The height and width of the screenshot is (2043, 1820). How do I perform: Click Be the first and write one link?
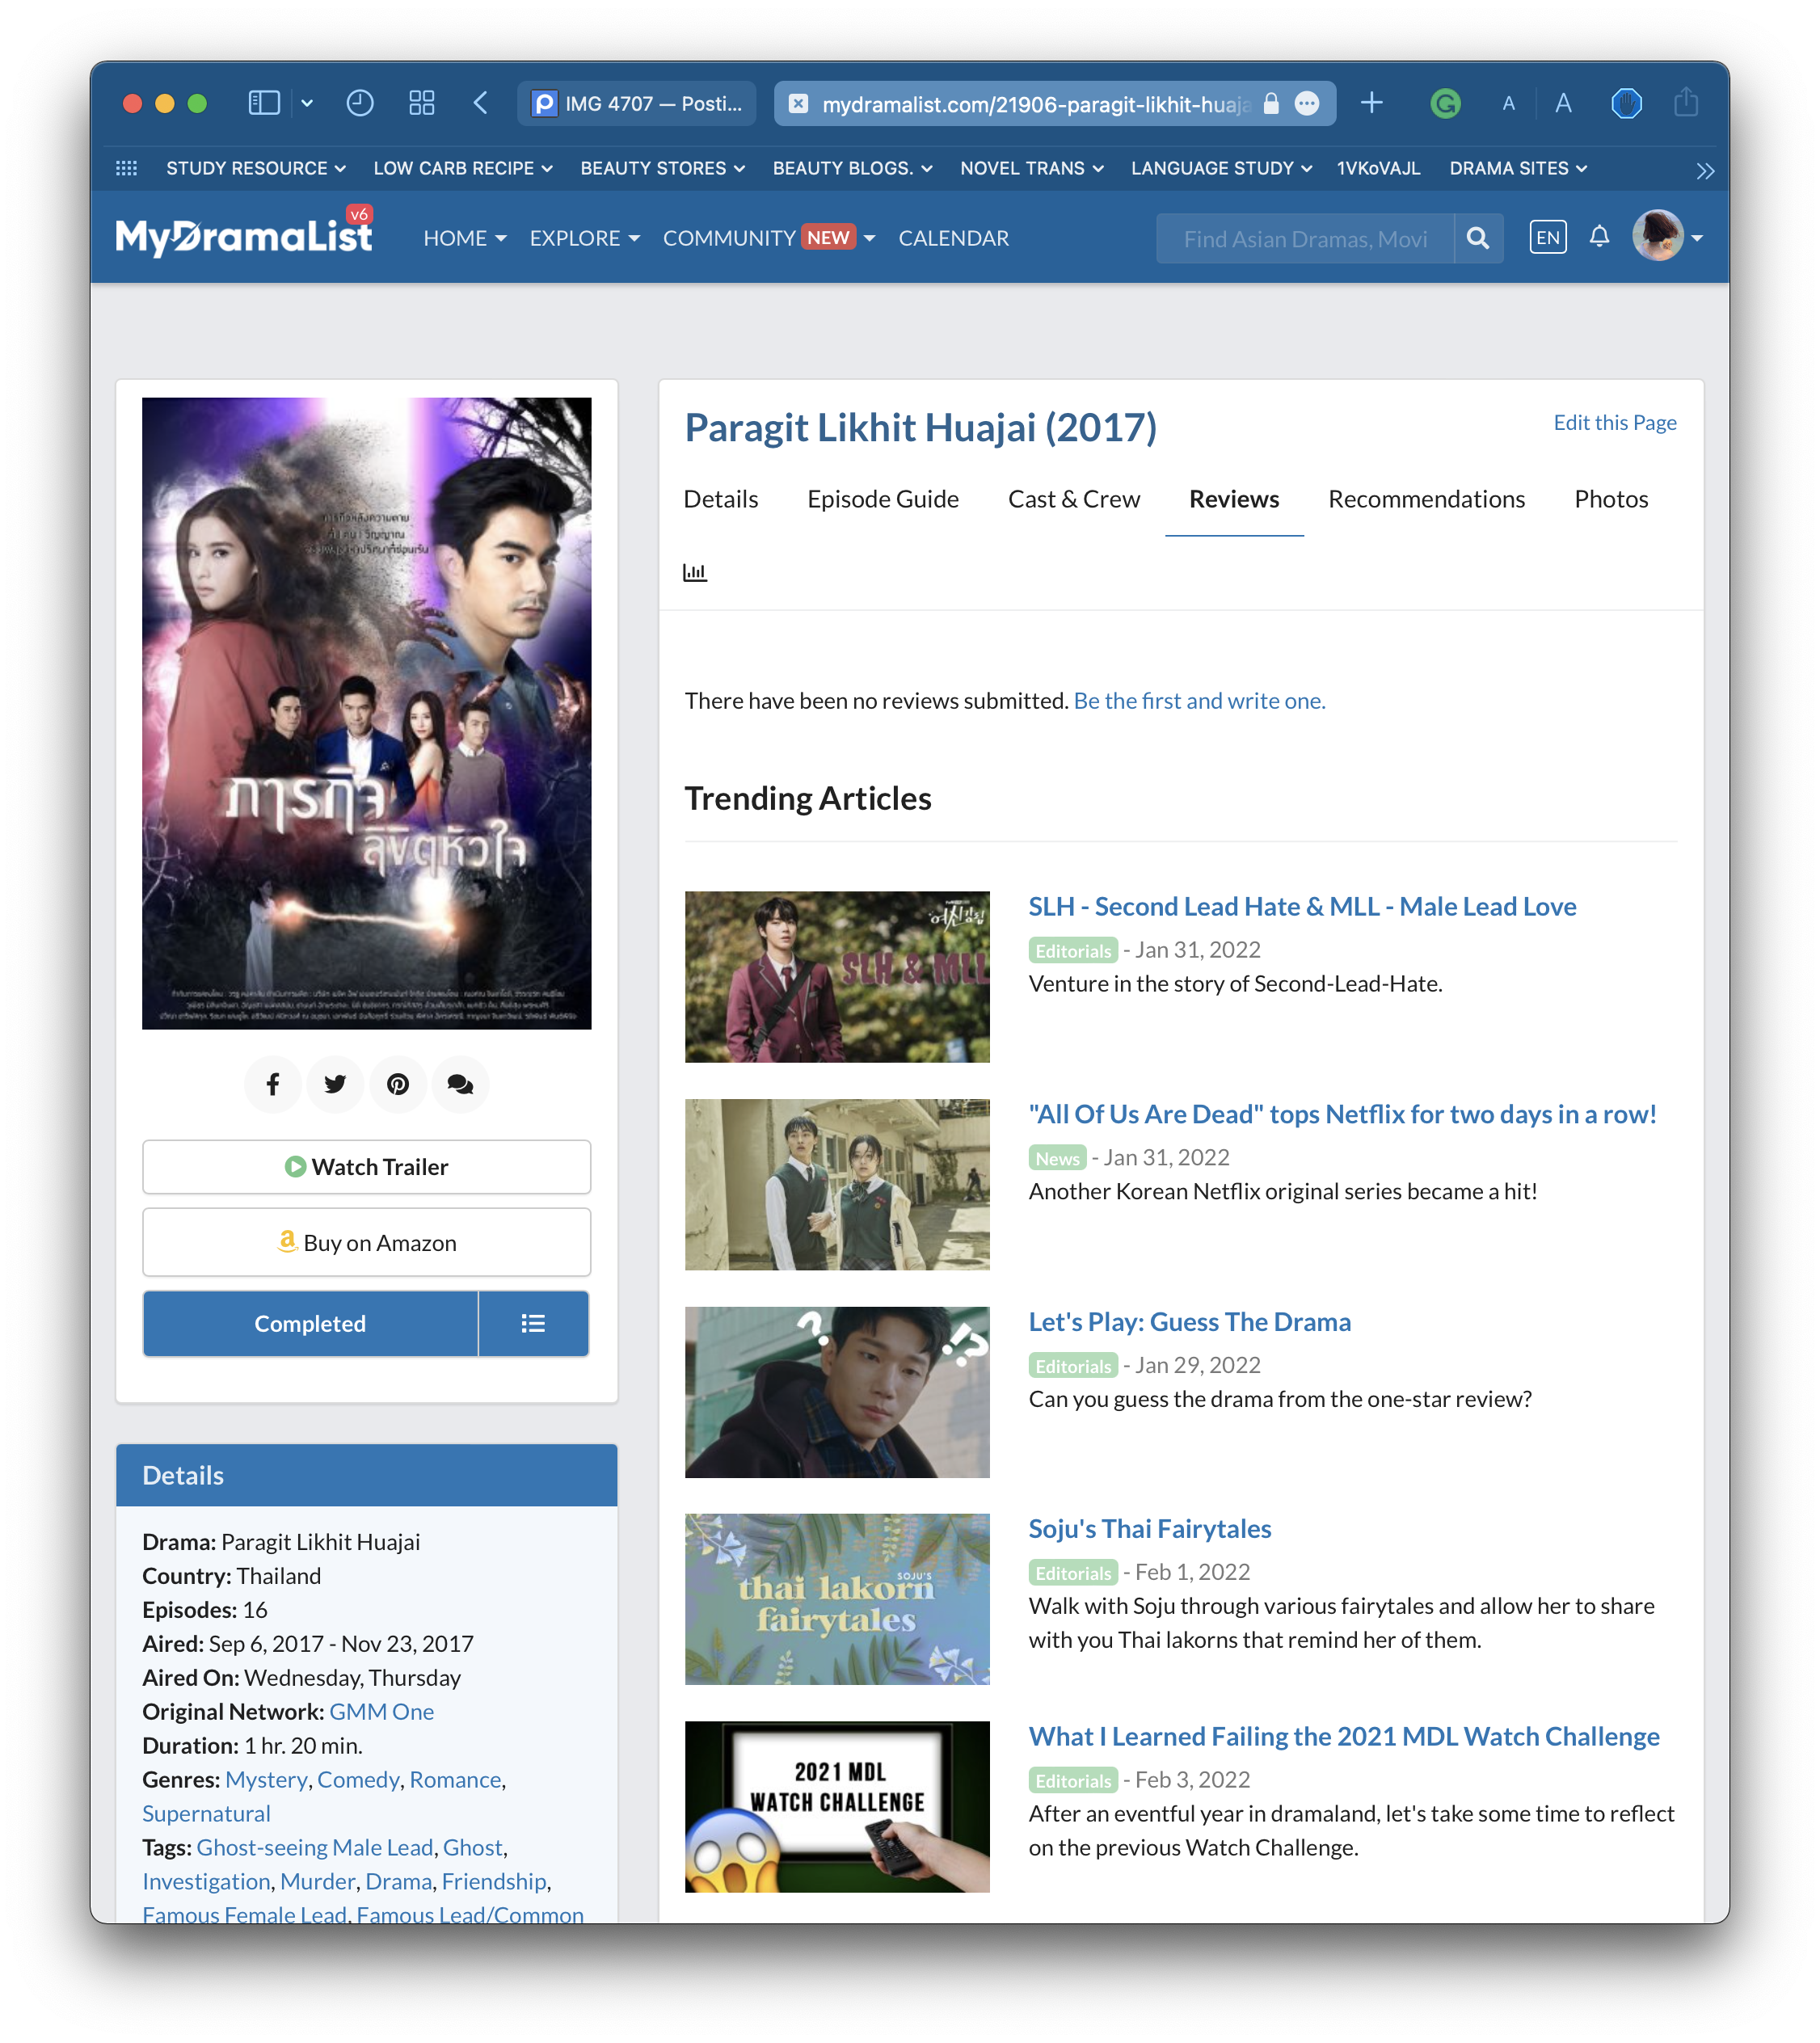tap(1199, 700)
